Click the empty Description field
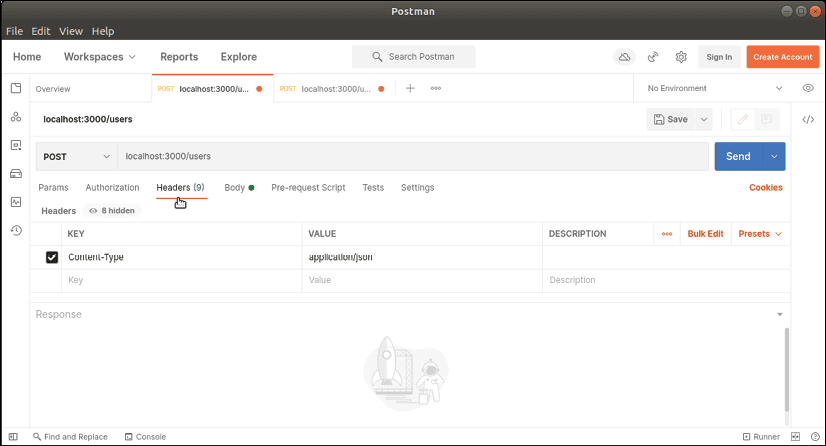This screenshot has height=446, width=826. (666, 280)
